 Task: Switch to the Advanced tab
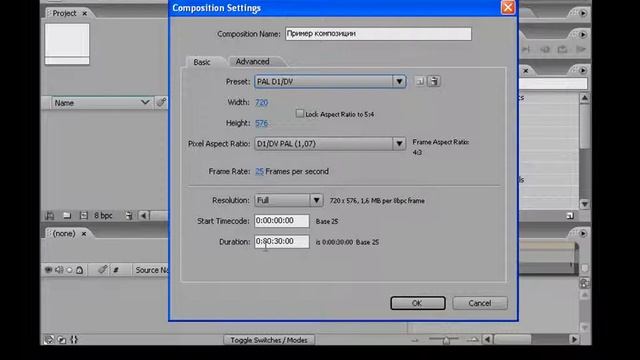253,61
